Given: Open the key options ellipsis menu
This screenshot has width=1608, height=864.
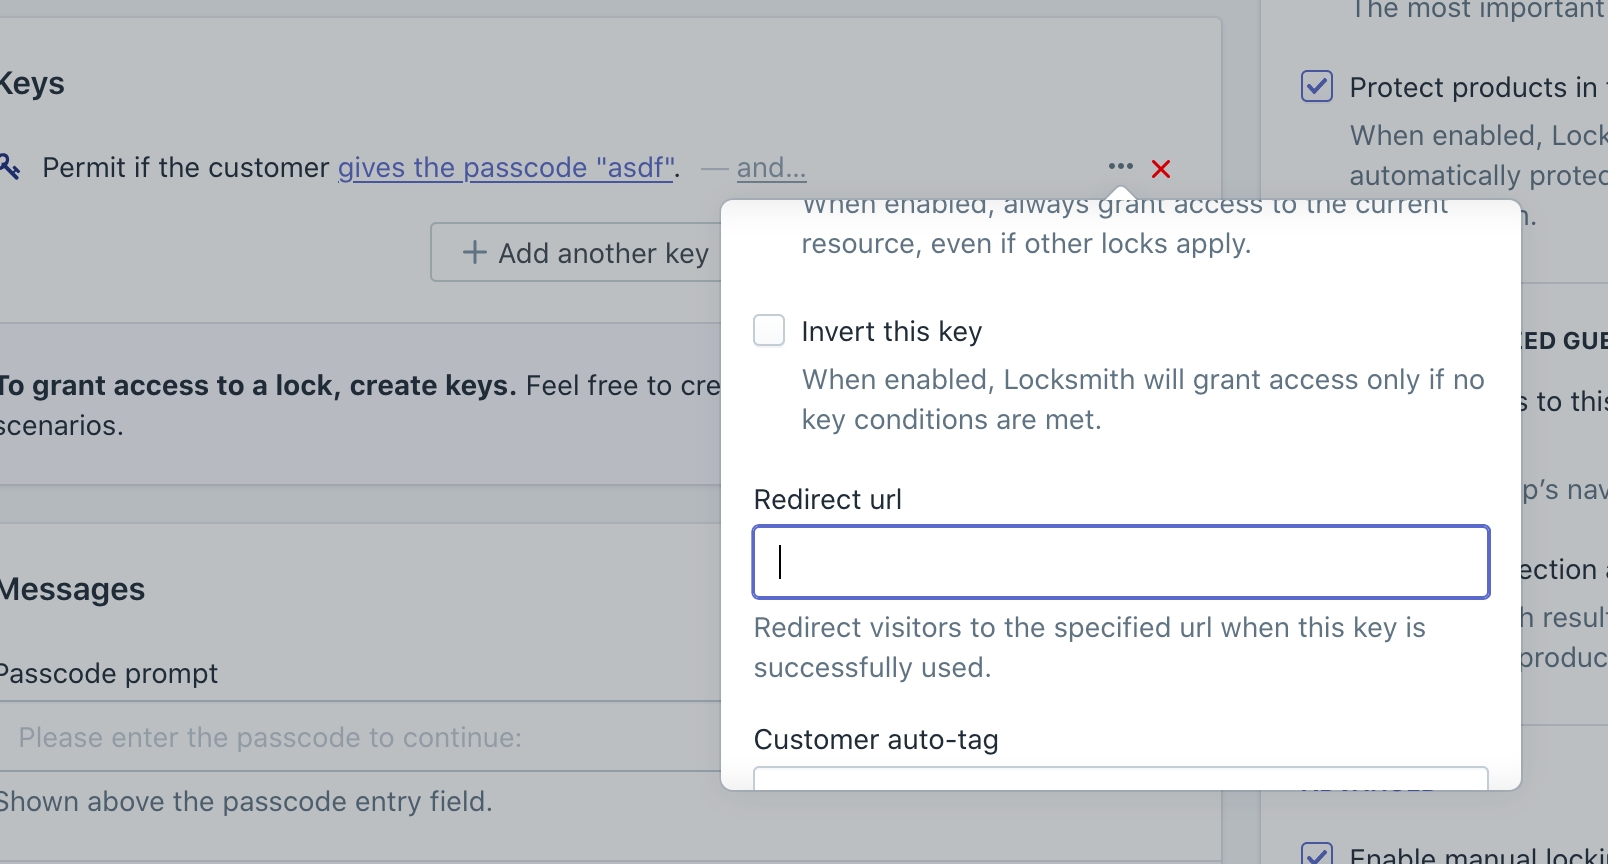Looking at the screenshot, I should [x=1120, y=167].
